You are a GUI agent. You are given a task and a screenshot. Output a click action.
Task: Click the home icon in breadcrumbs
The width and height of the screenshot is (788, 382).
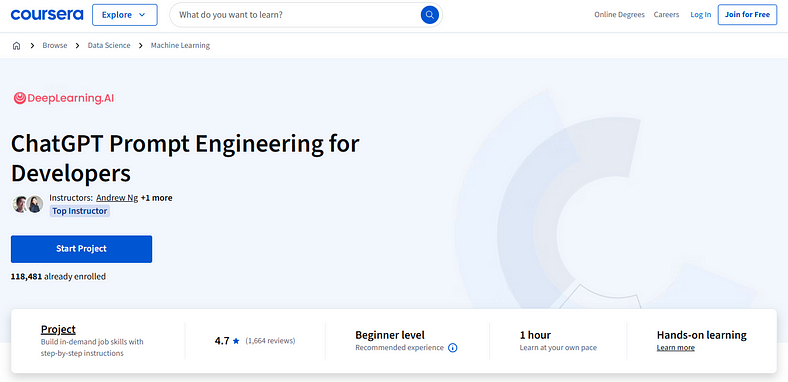17,45
